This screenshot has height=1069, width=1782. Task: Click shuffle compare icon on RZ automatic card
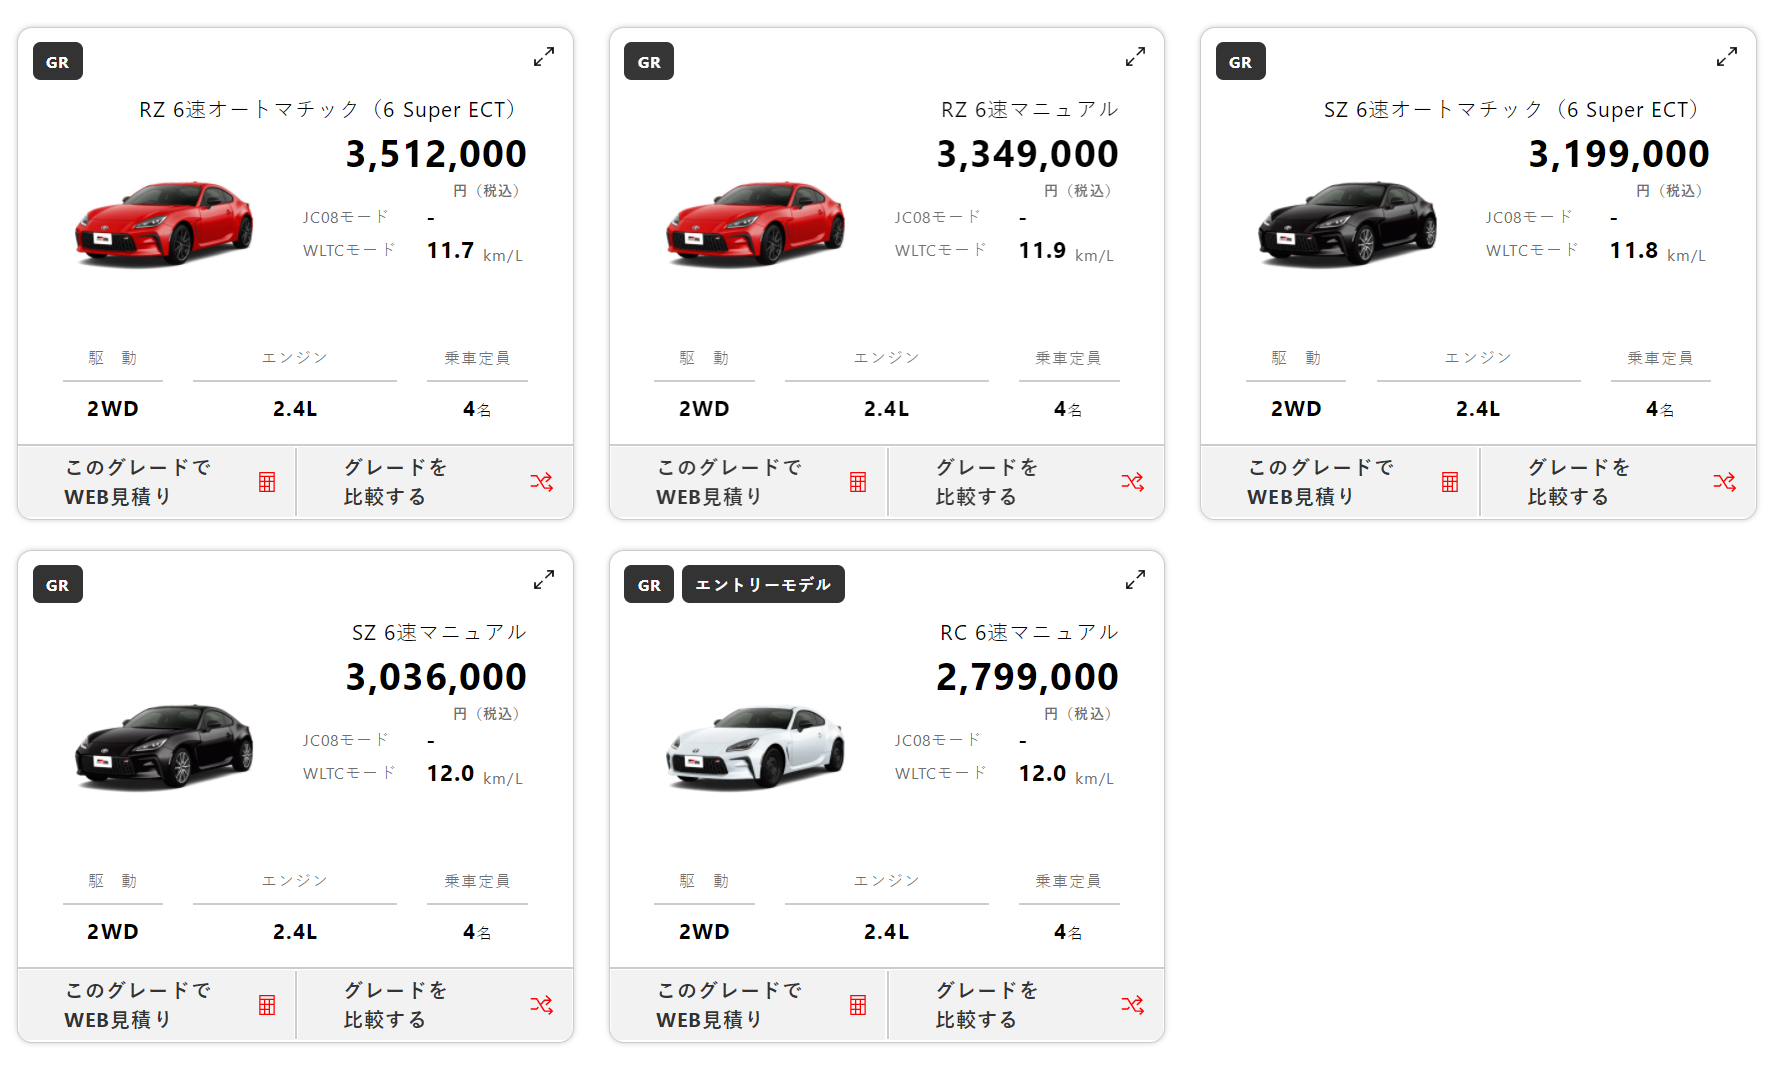coord(541,482)
